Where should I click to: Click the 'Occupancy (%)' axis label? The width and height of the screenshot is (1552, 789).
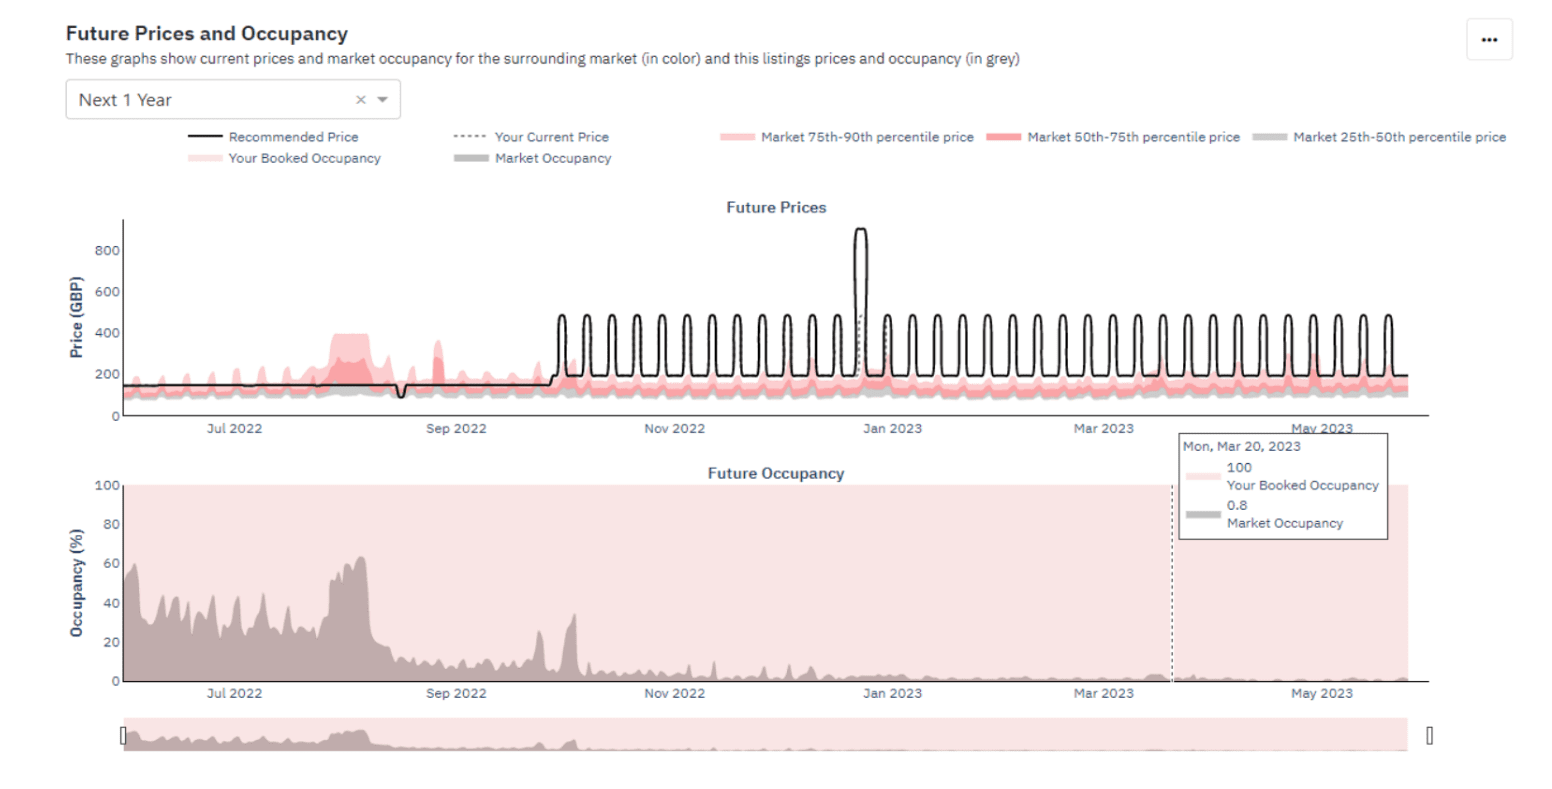76,583
